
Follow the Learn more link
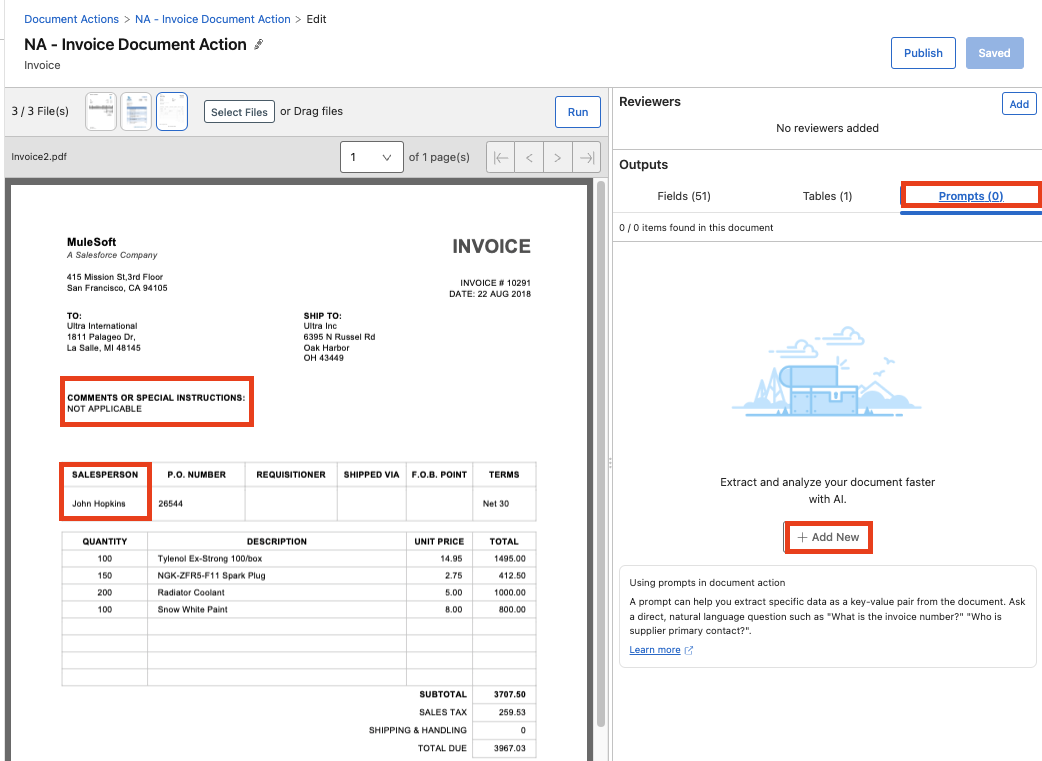point(655,650)
